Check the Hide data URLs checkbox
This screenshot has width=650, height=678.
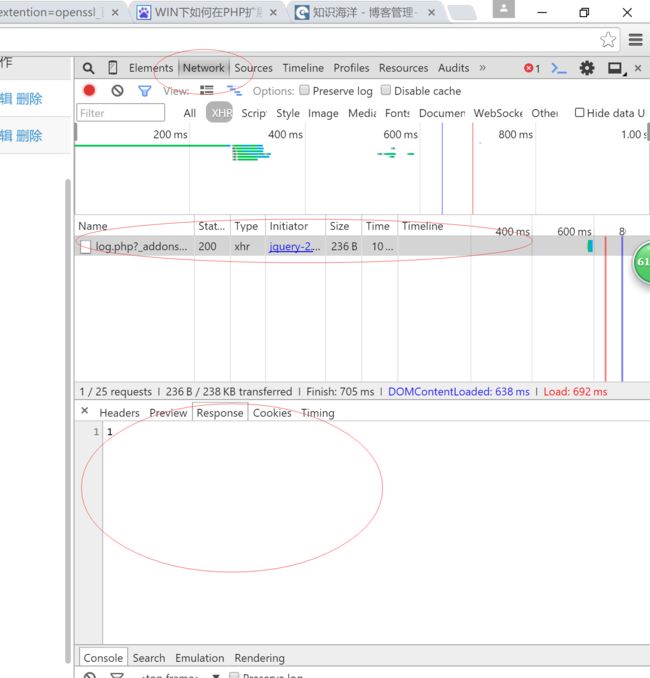pyautogui.click(x=580, y=113)
